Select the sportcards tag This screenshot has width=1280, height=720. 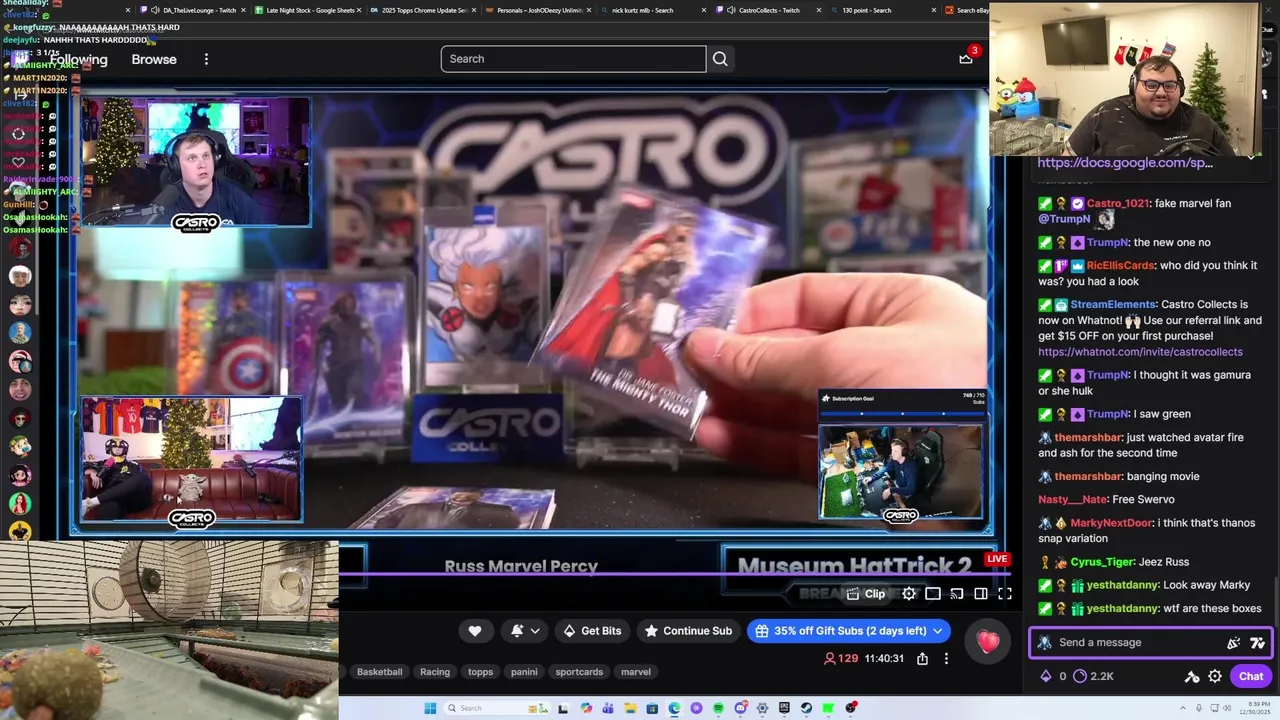pyautogui.click(x=579, y=672)
